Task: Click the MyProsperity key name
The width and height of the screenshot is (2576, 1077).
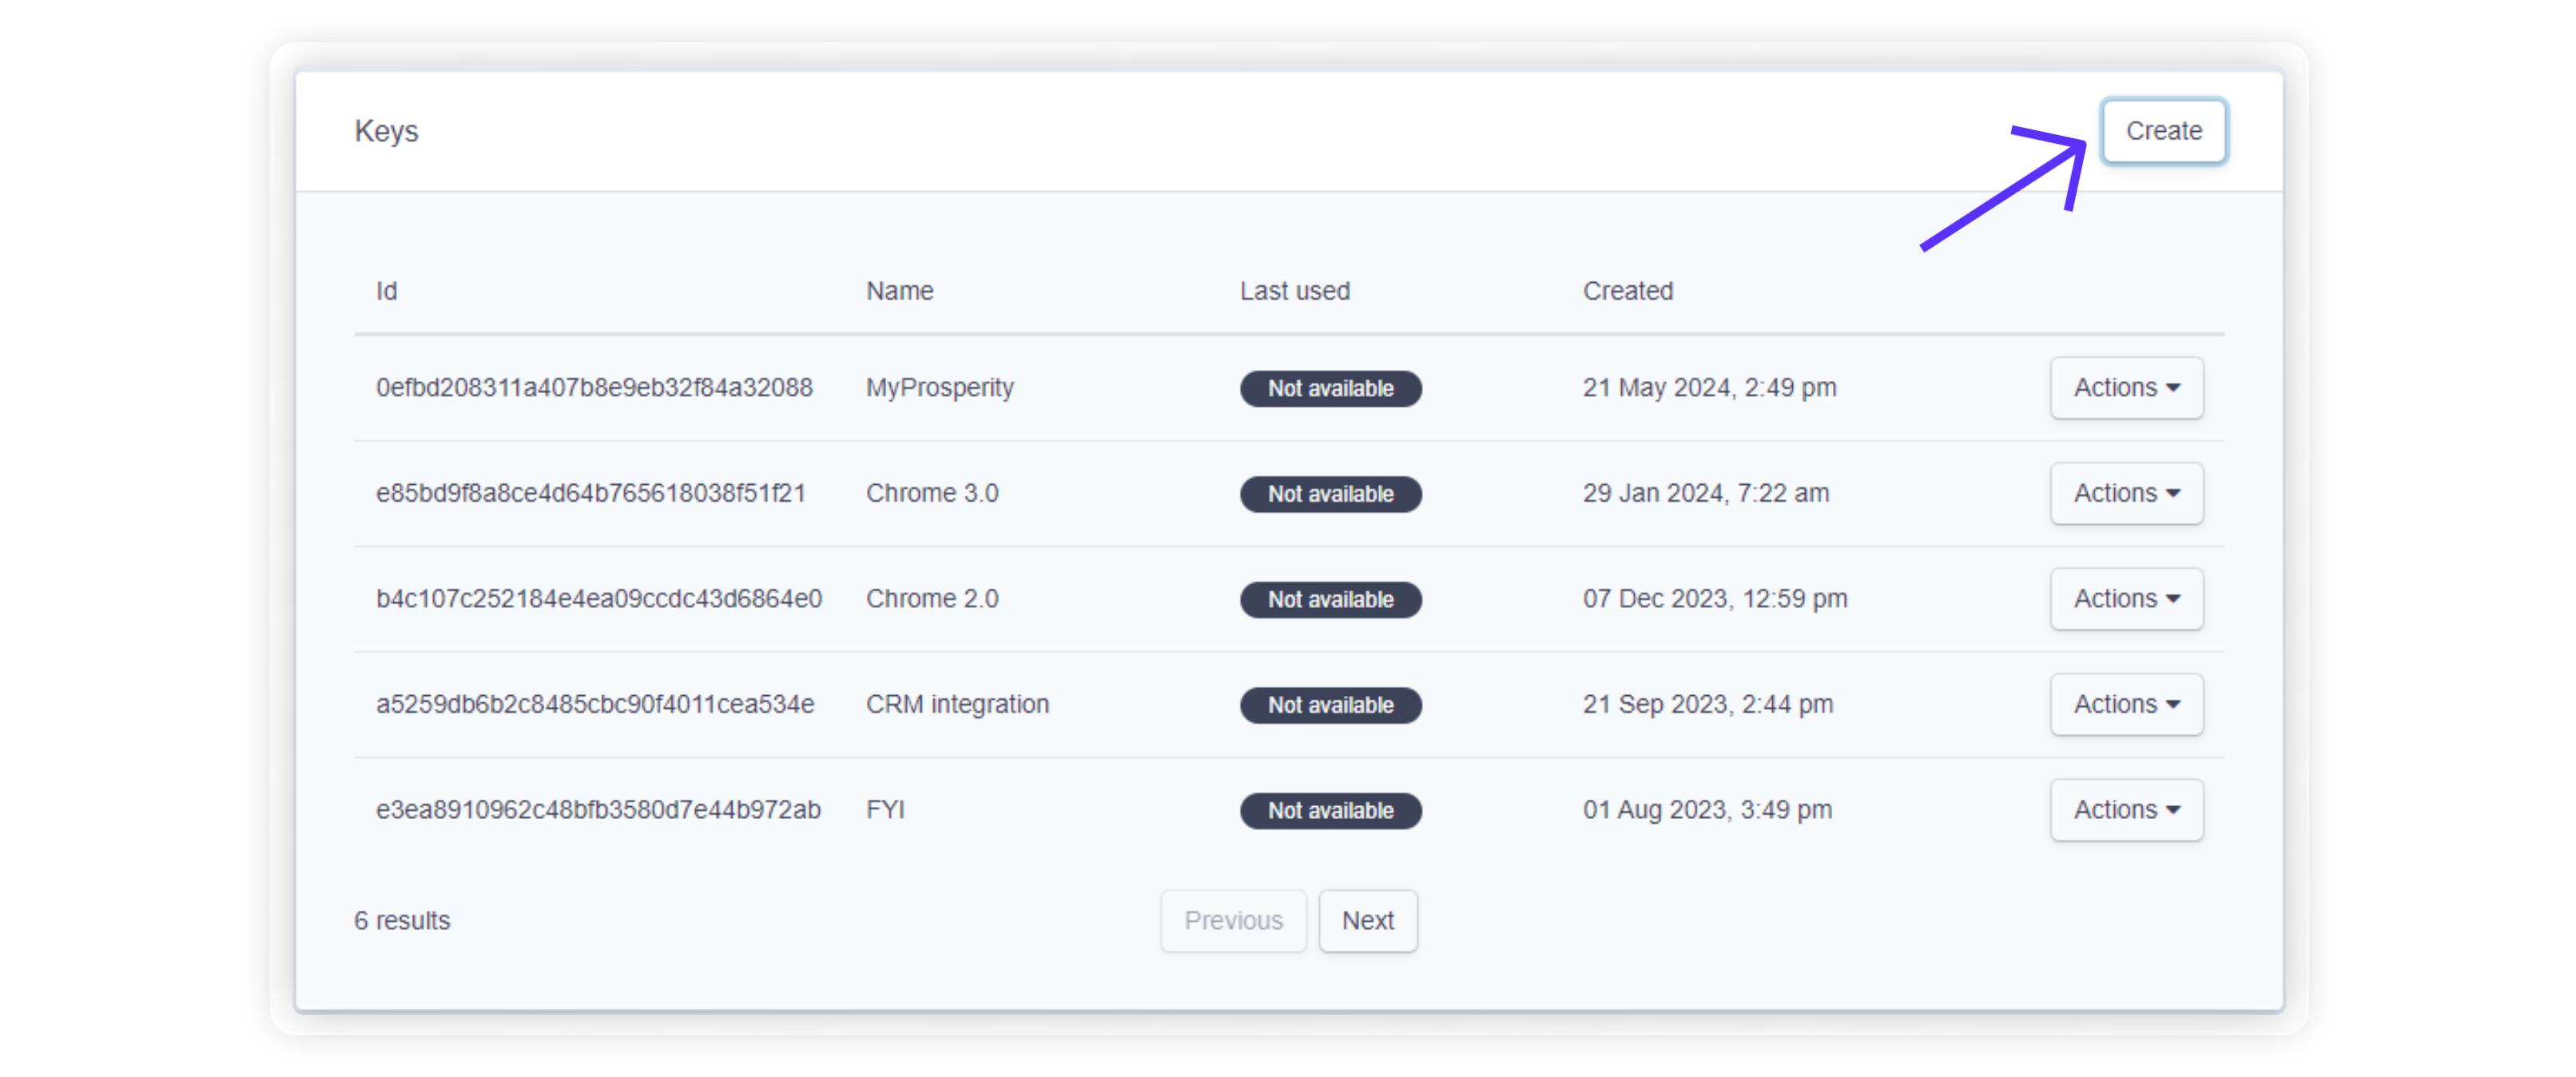Action: click(940, 388)
